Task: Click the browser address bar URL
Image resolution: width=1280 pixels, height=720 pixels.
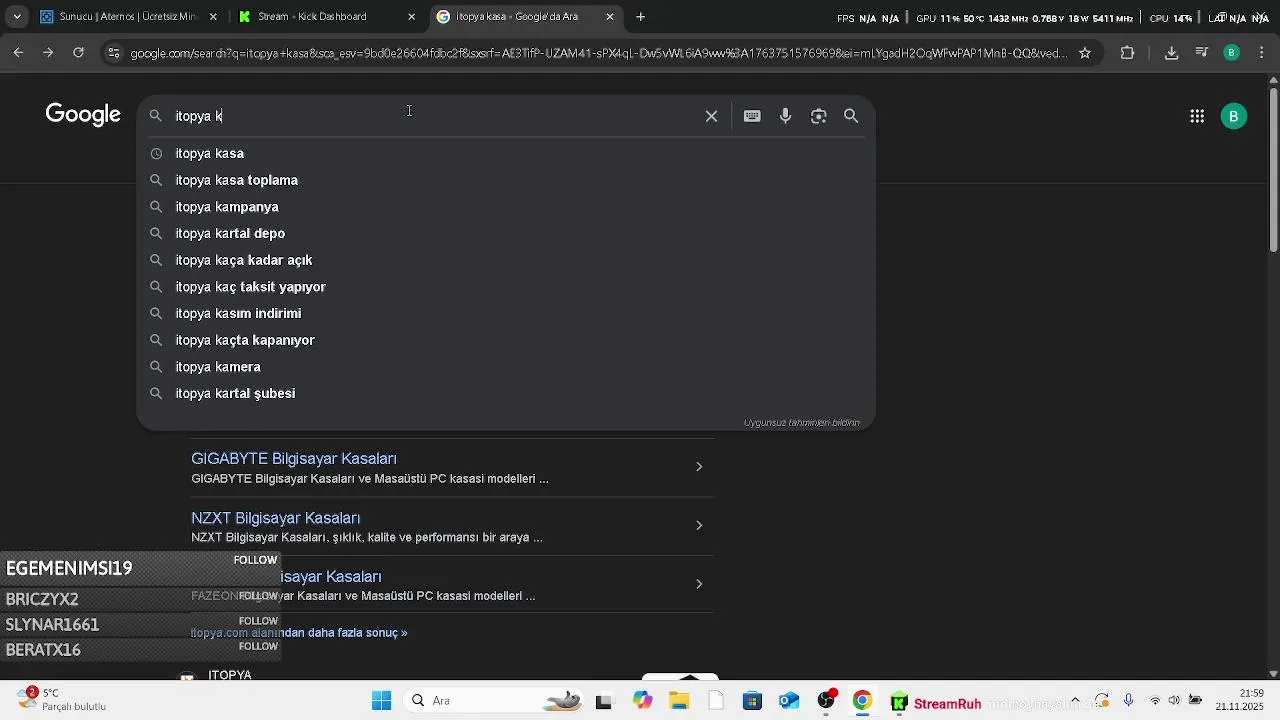Action: [598, 53]
